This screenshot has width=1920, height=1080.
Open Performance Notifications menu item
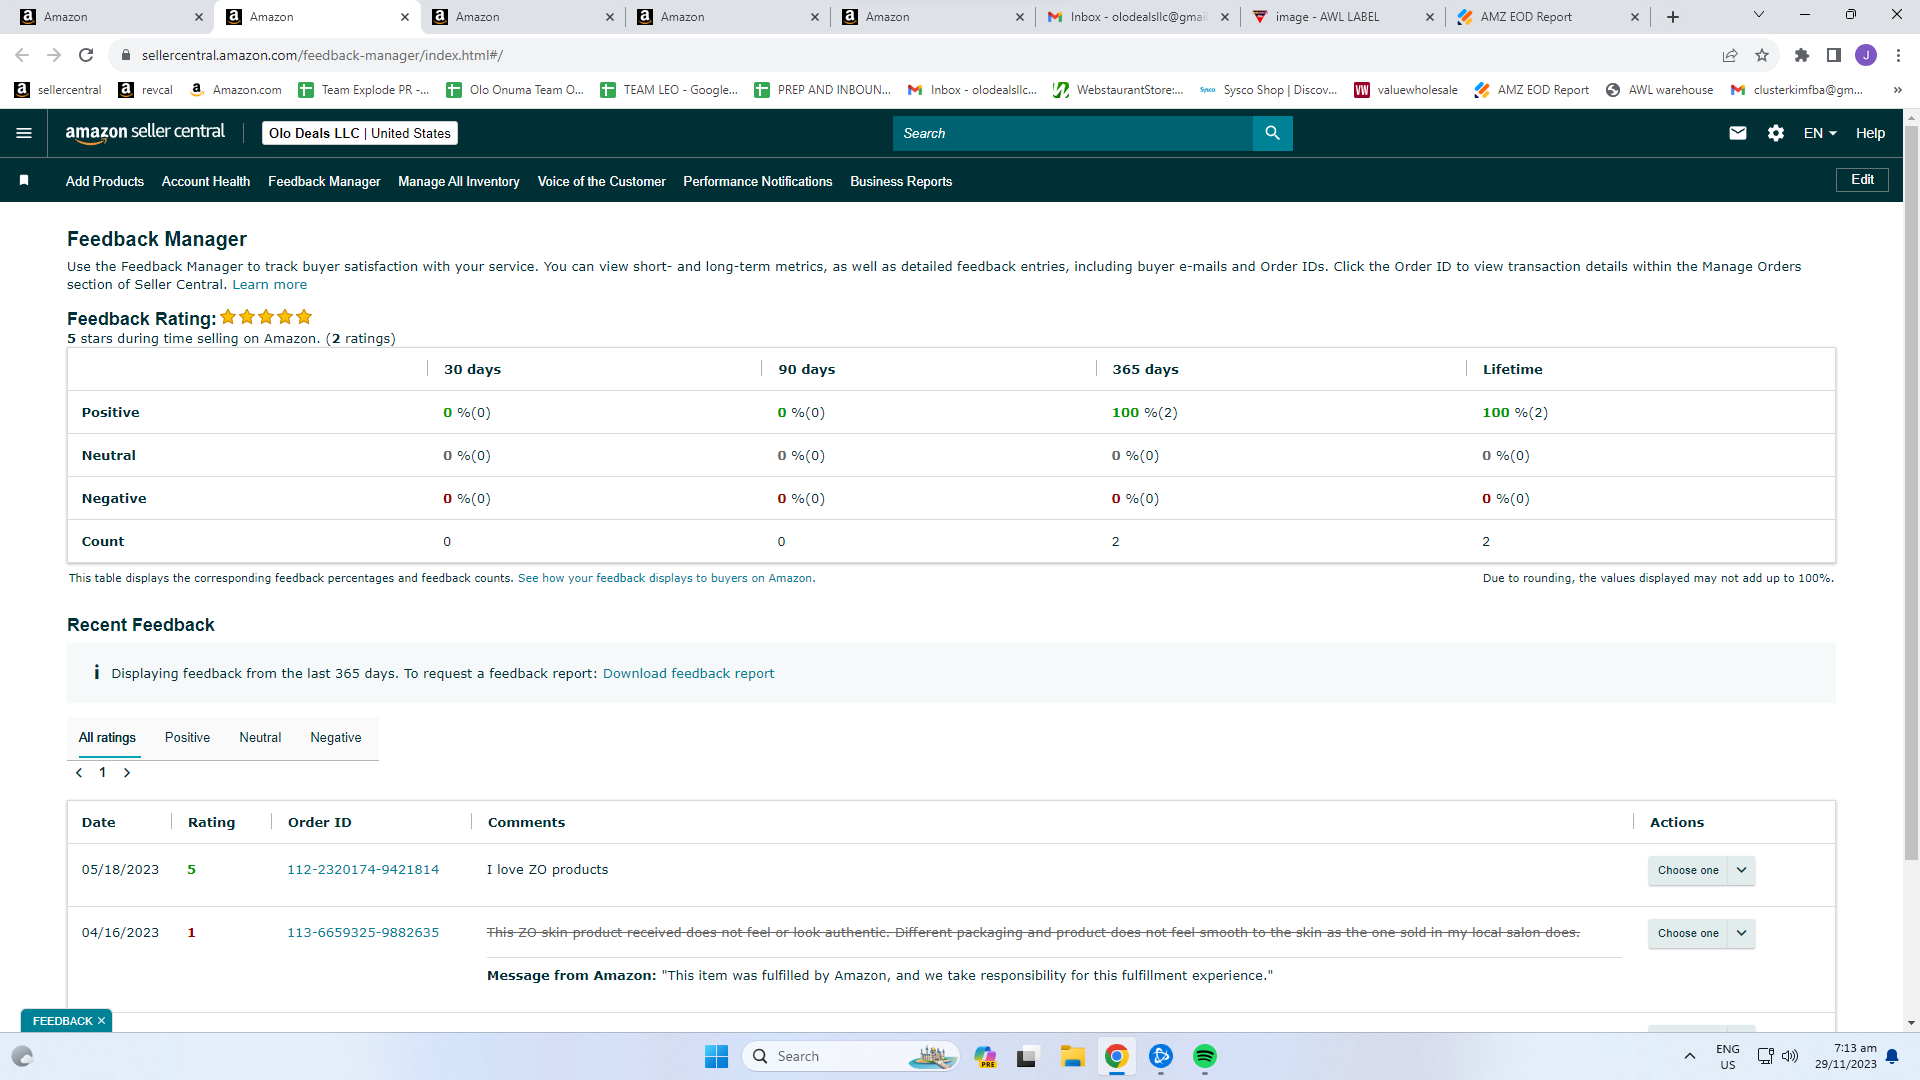coord(758,181)
